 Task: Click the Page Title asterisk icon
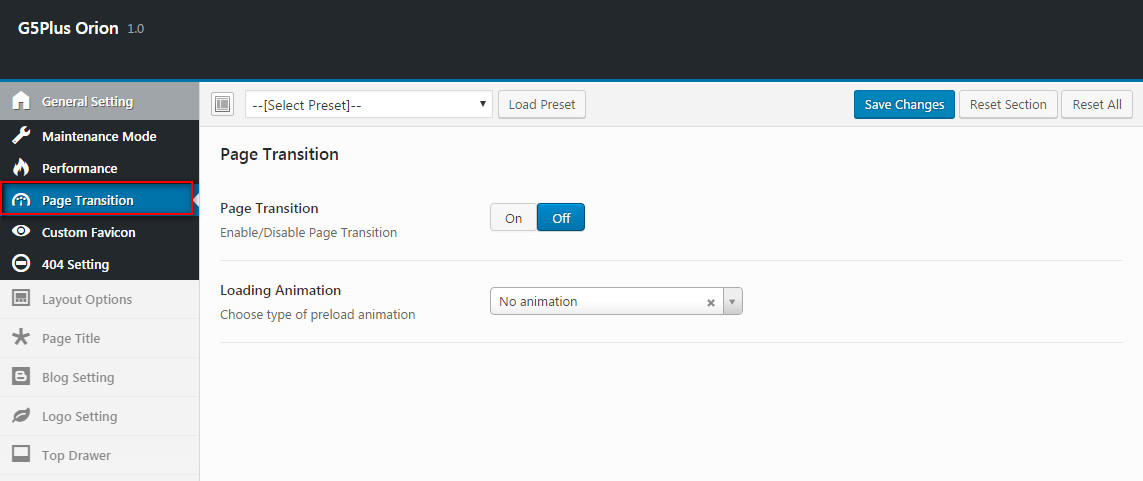click(21, 337)
